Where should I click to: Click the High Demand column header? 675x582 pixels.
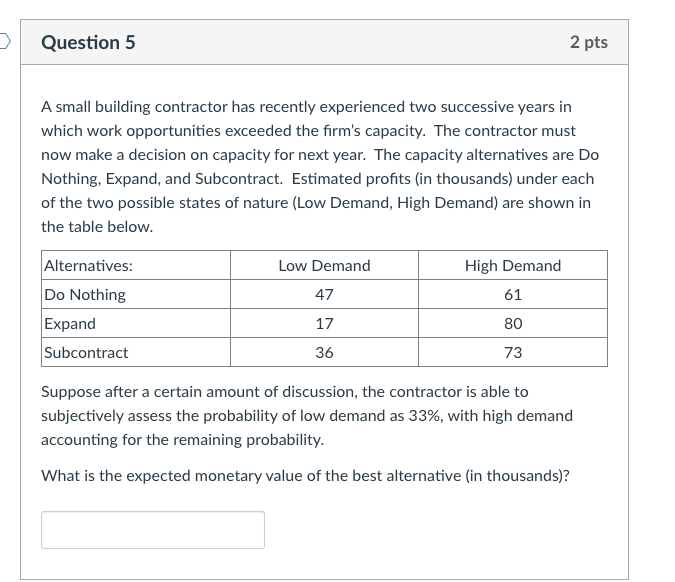(x=513, y=265)
